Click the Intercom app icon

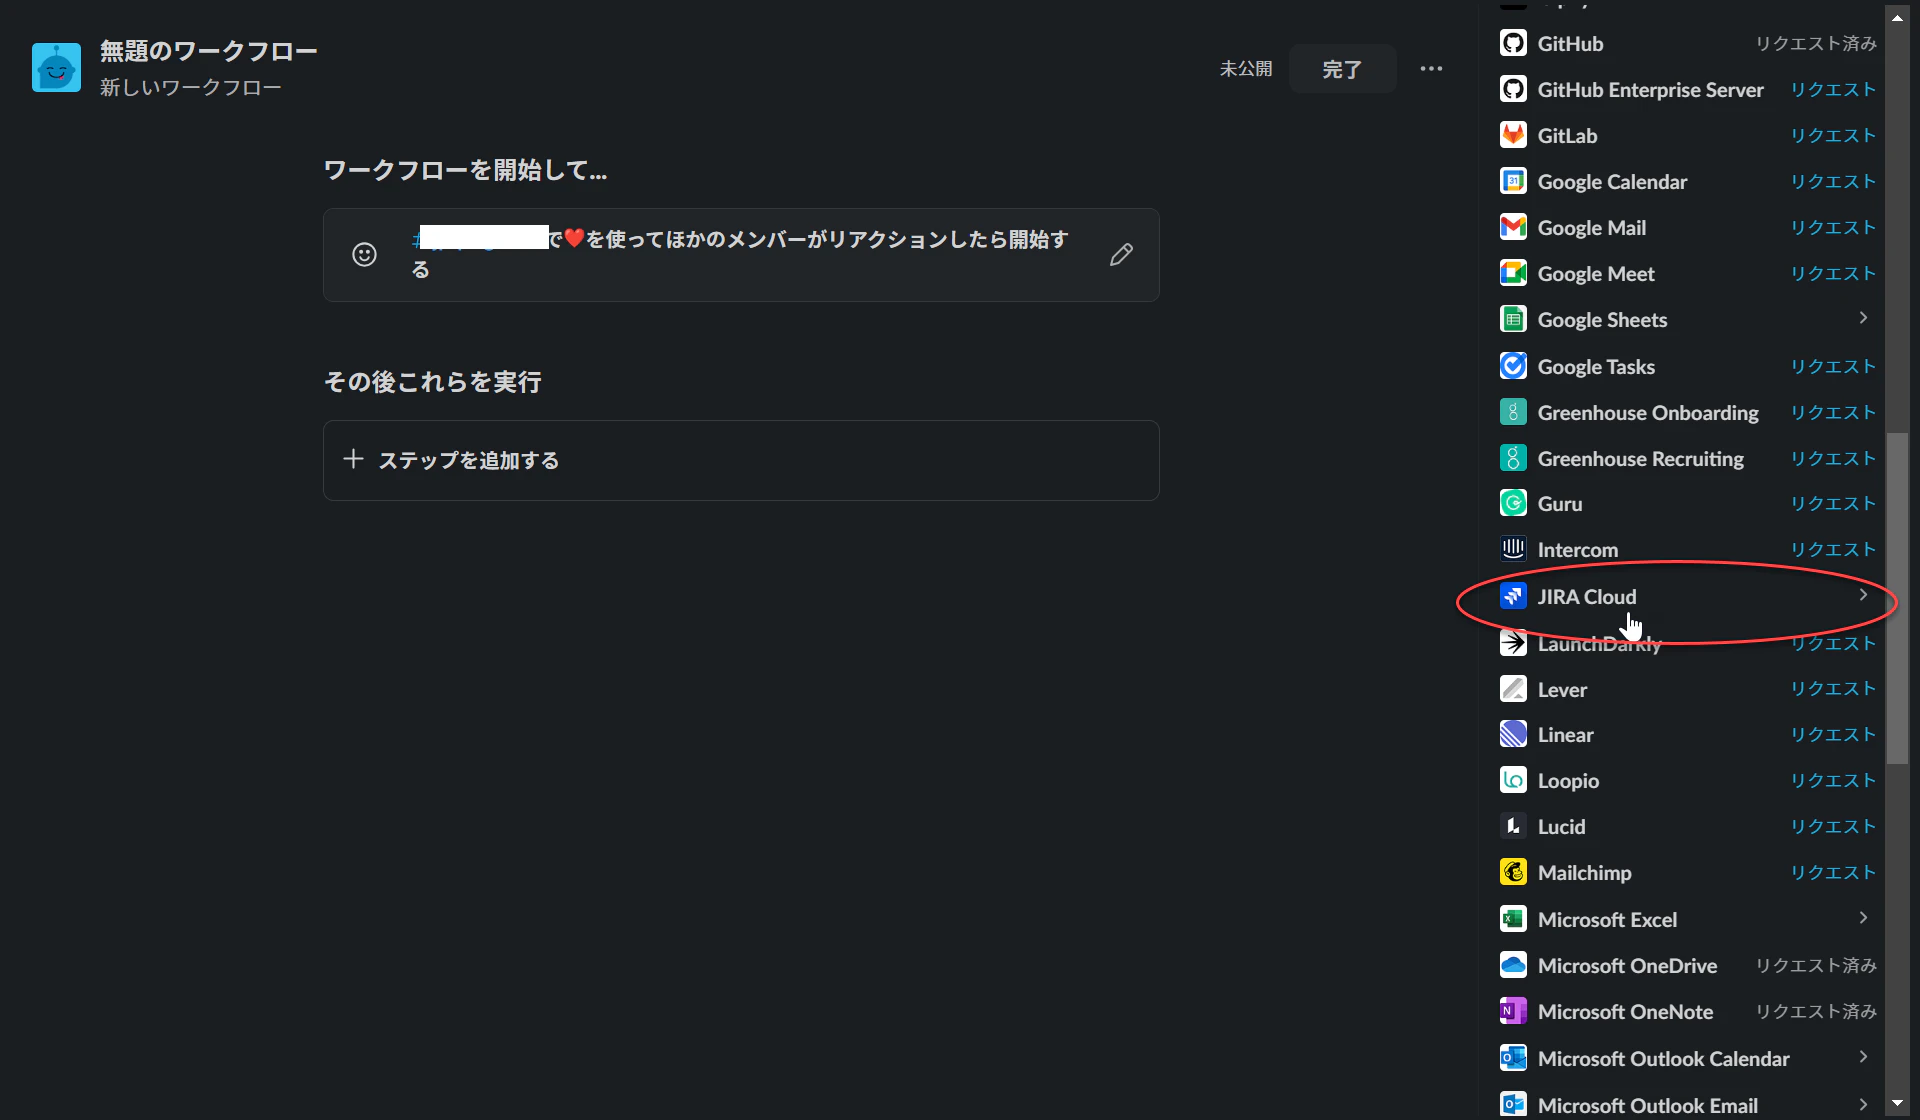[1513, 549]
